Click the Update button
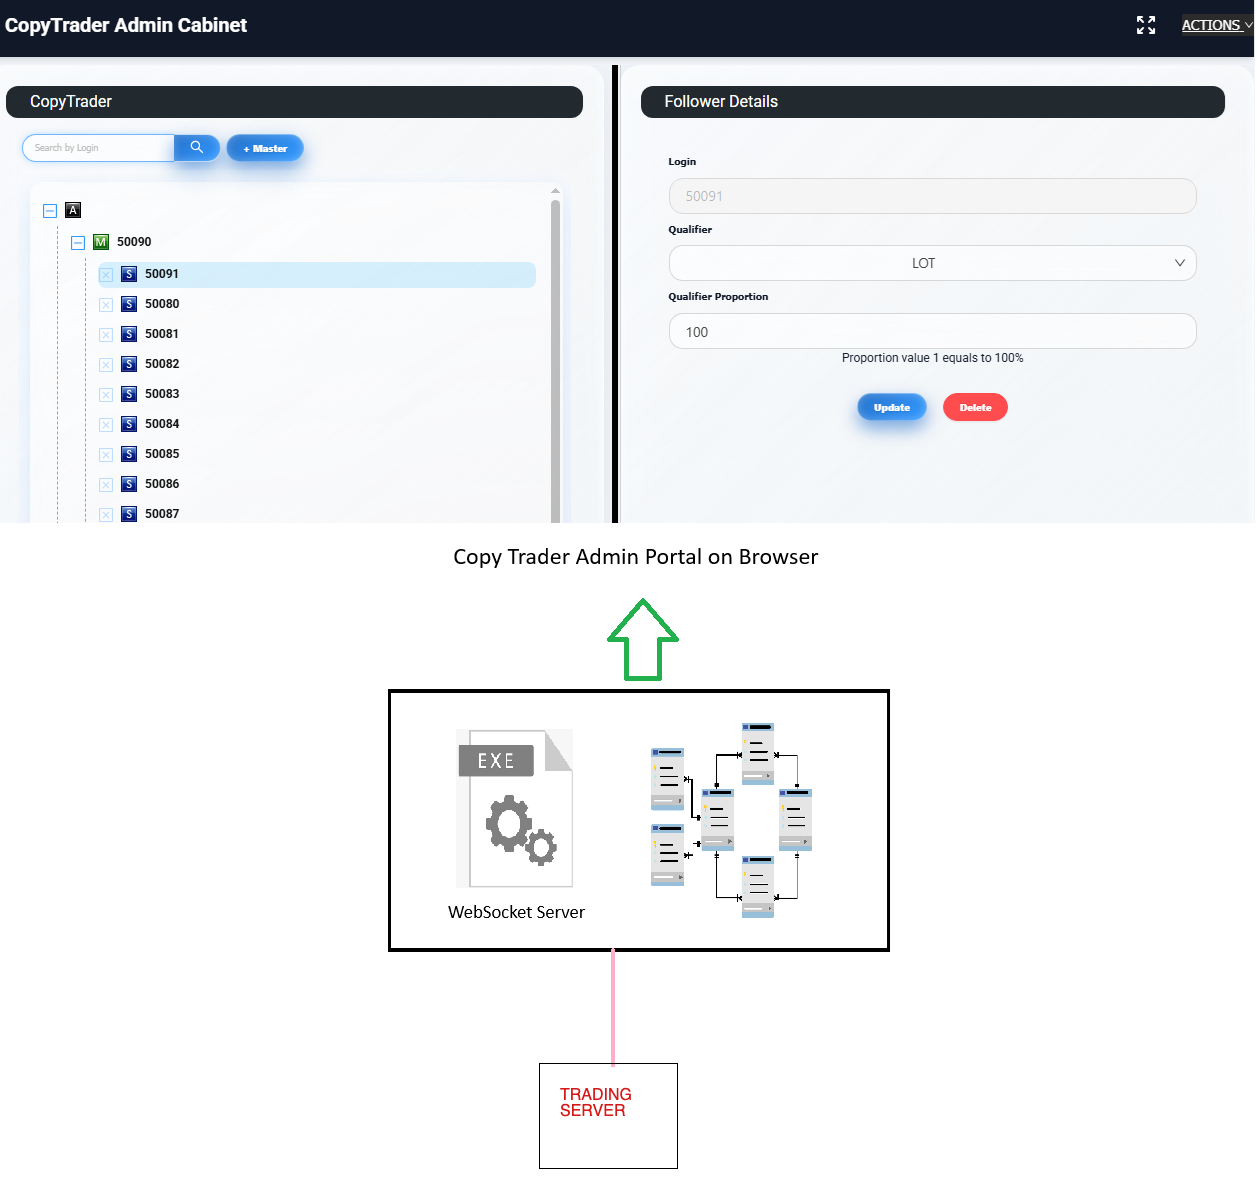 coord(891,408)
